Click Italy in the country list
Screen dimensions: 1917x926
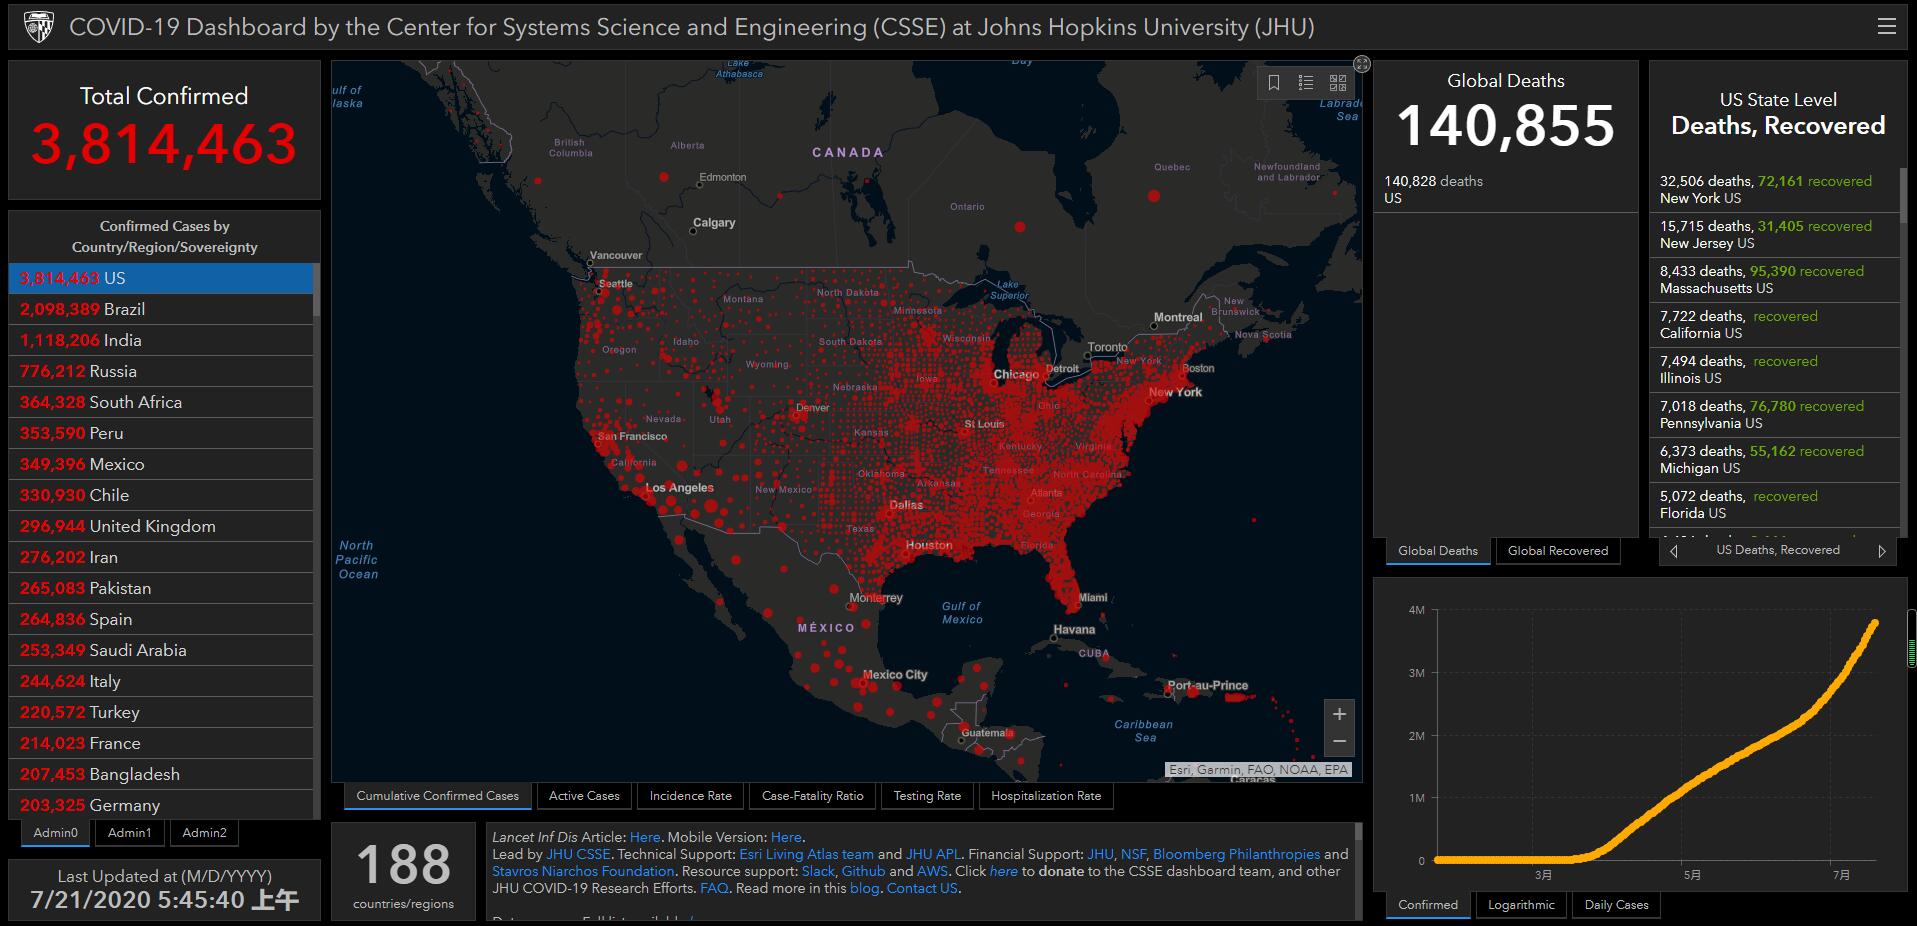[161, 681]
